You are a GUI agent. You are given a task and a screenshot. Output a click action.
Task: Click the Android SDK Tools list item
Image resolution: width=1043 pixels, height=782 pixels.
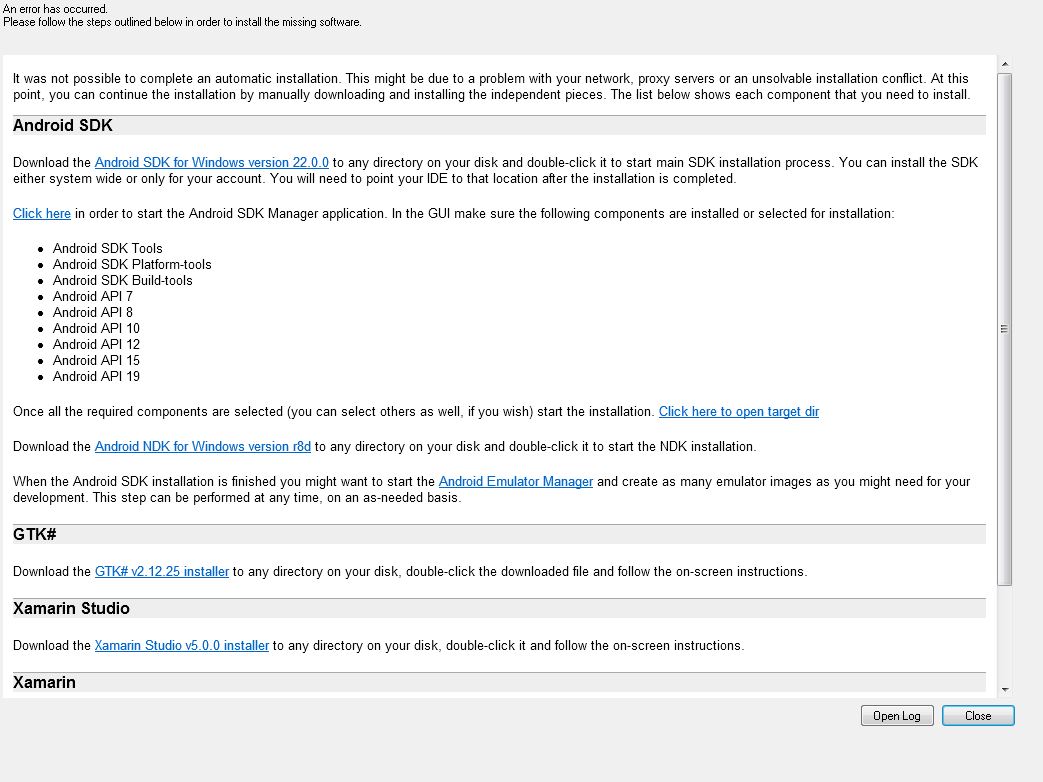[108, 248]
